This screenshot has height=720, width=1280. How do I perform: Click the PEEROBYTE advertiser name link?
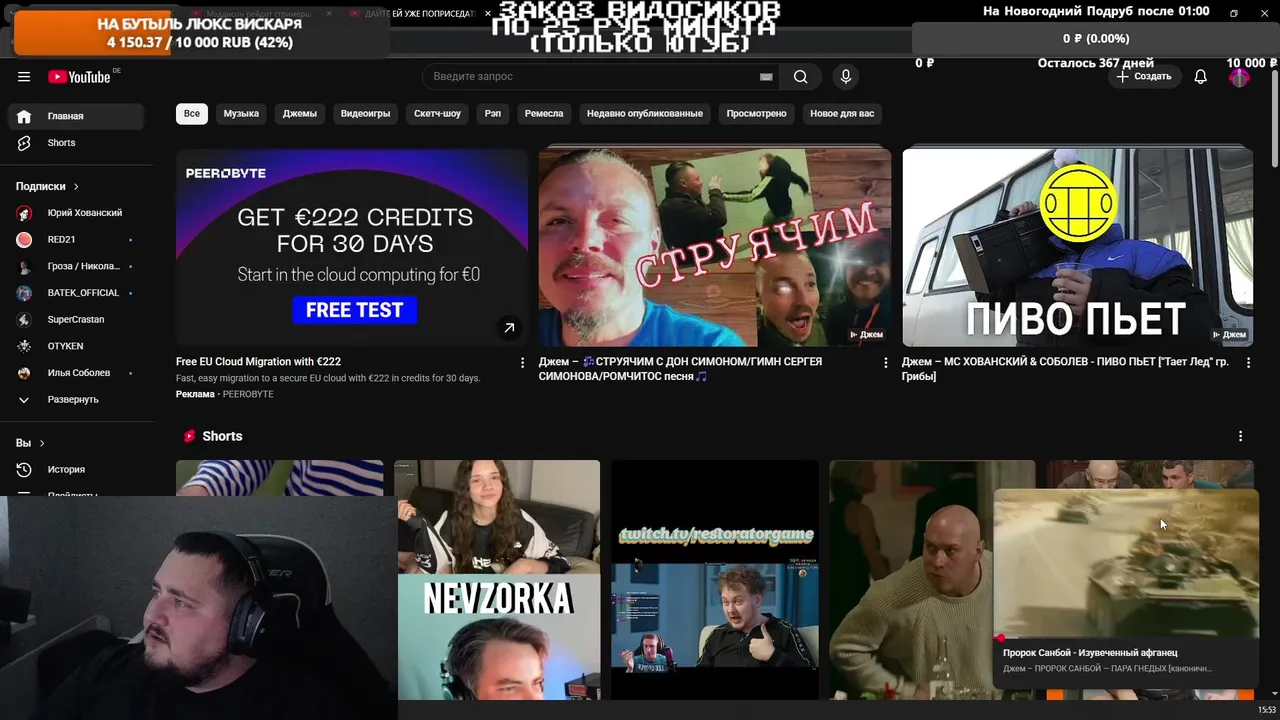tap(248, 394)
